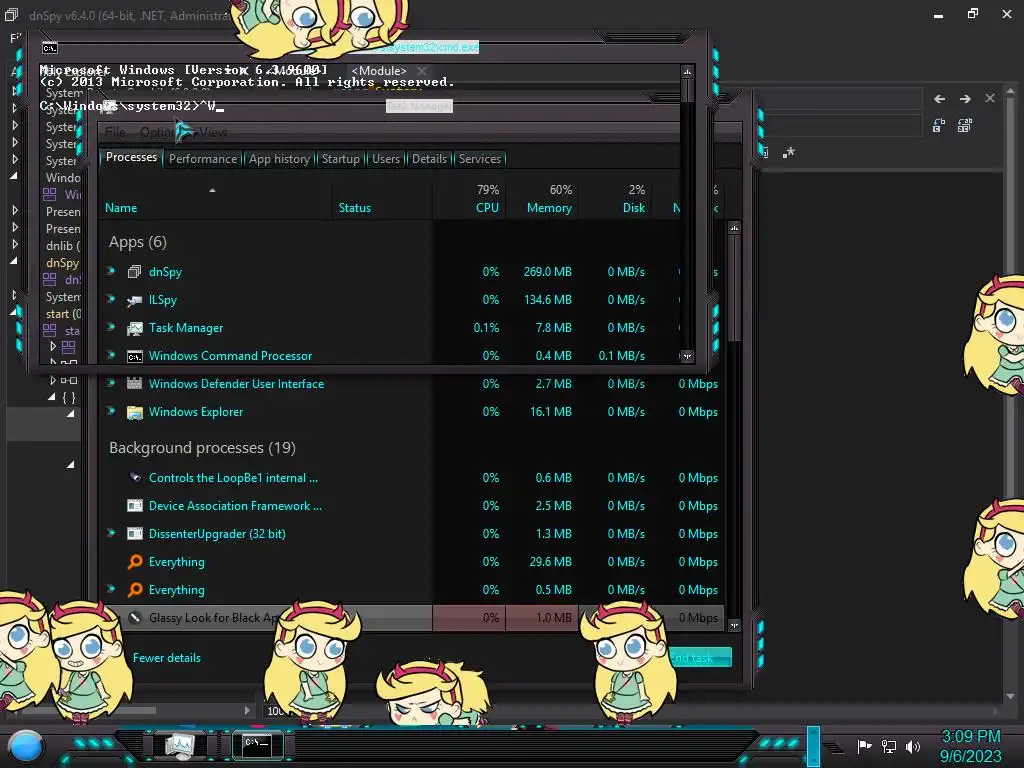1024x768 pixels.
Task: Expand DissenterUpgrader (32 bit) row
Action: (x=111, y=534)
